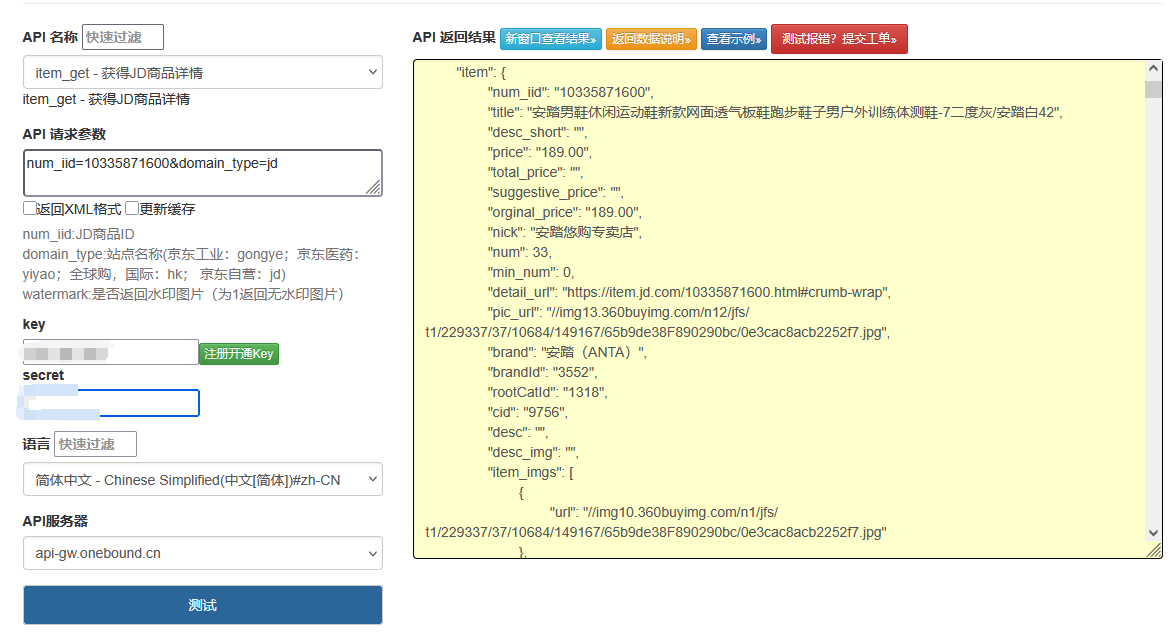Click the detail_url item.jd.com link text
Viewport: 1173px width, 640px height.
click(x=726, y=292)
